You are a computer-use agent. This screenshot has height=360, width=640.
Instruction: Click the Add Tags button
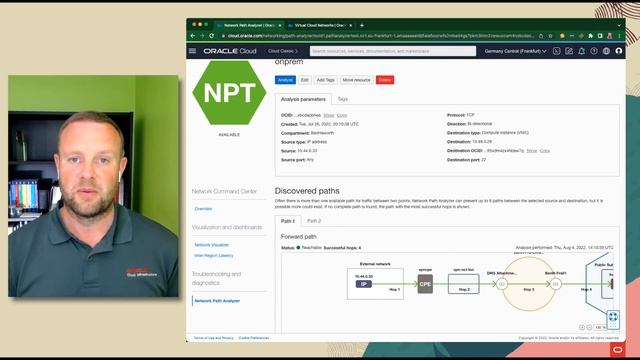pyautogui.click(x=326, y=80)
